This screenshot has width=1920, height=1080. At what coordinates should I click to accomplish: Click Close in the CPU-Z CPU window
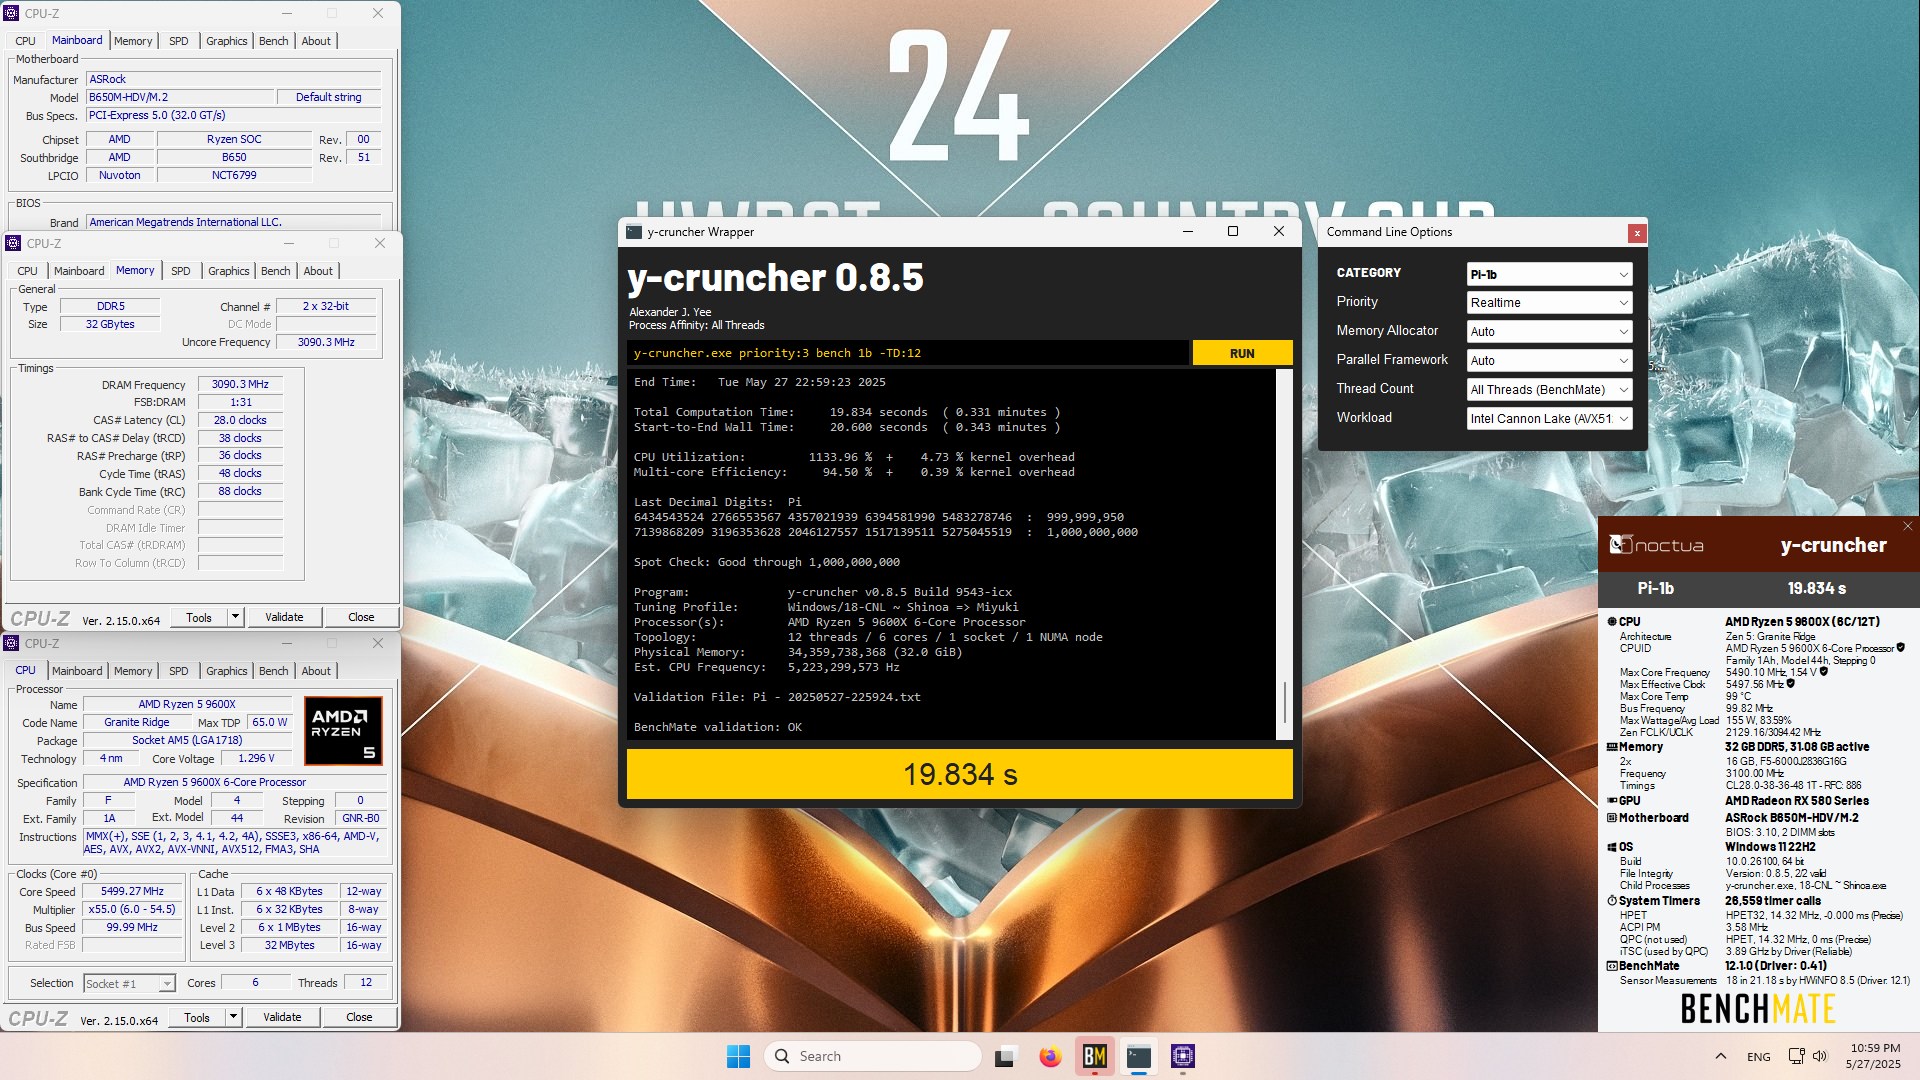click(x=359, y=1017)
